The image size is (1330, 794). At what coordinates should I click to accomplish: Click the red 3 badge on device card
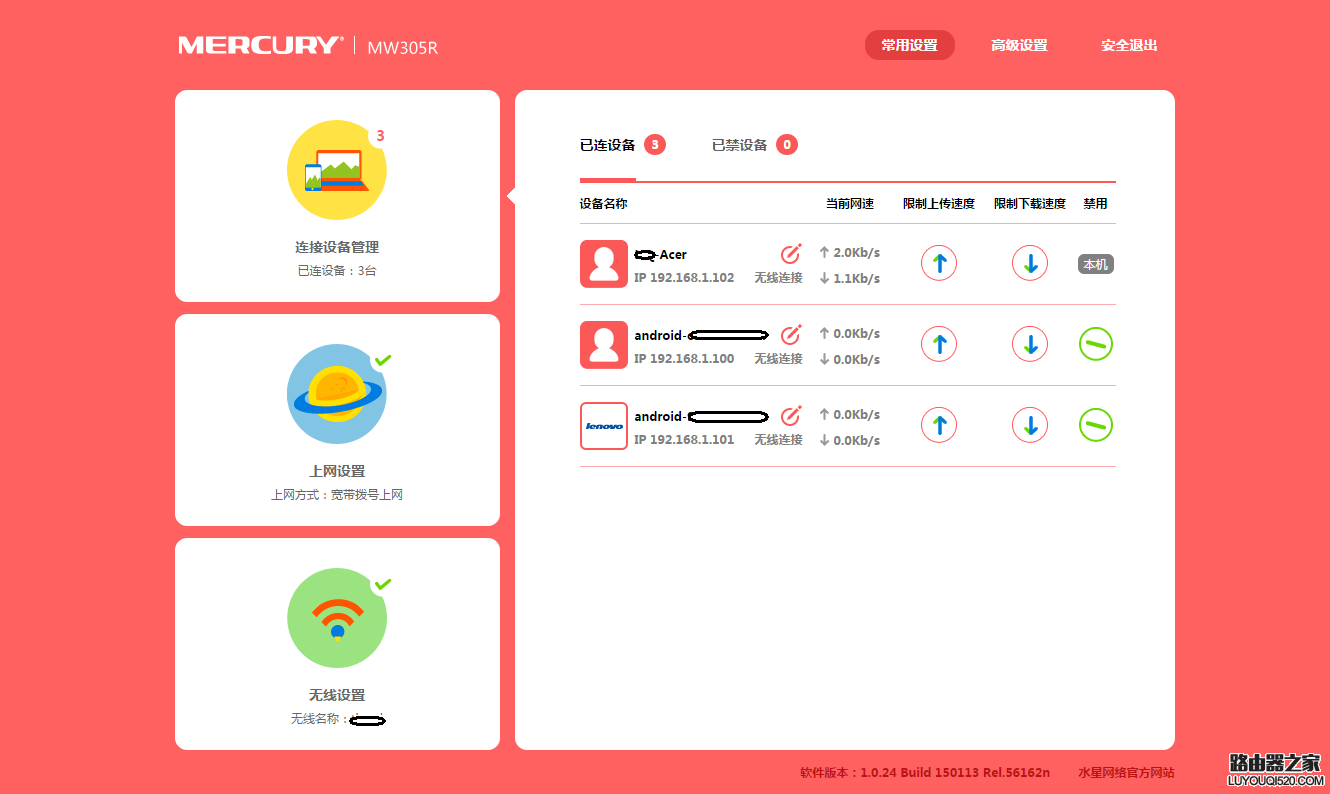pyautogui.click(x=380, y=136)
